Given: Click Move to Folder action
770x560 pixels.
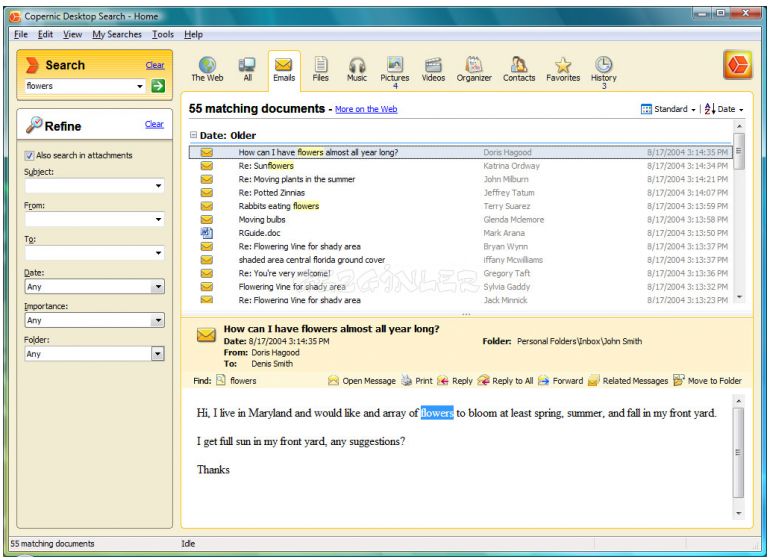Looking at the screenshot, I should (707, 381).
